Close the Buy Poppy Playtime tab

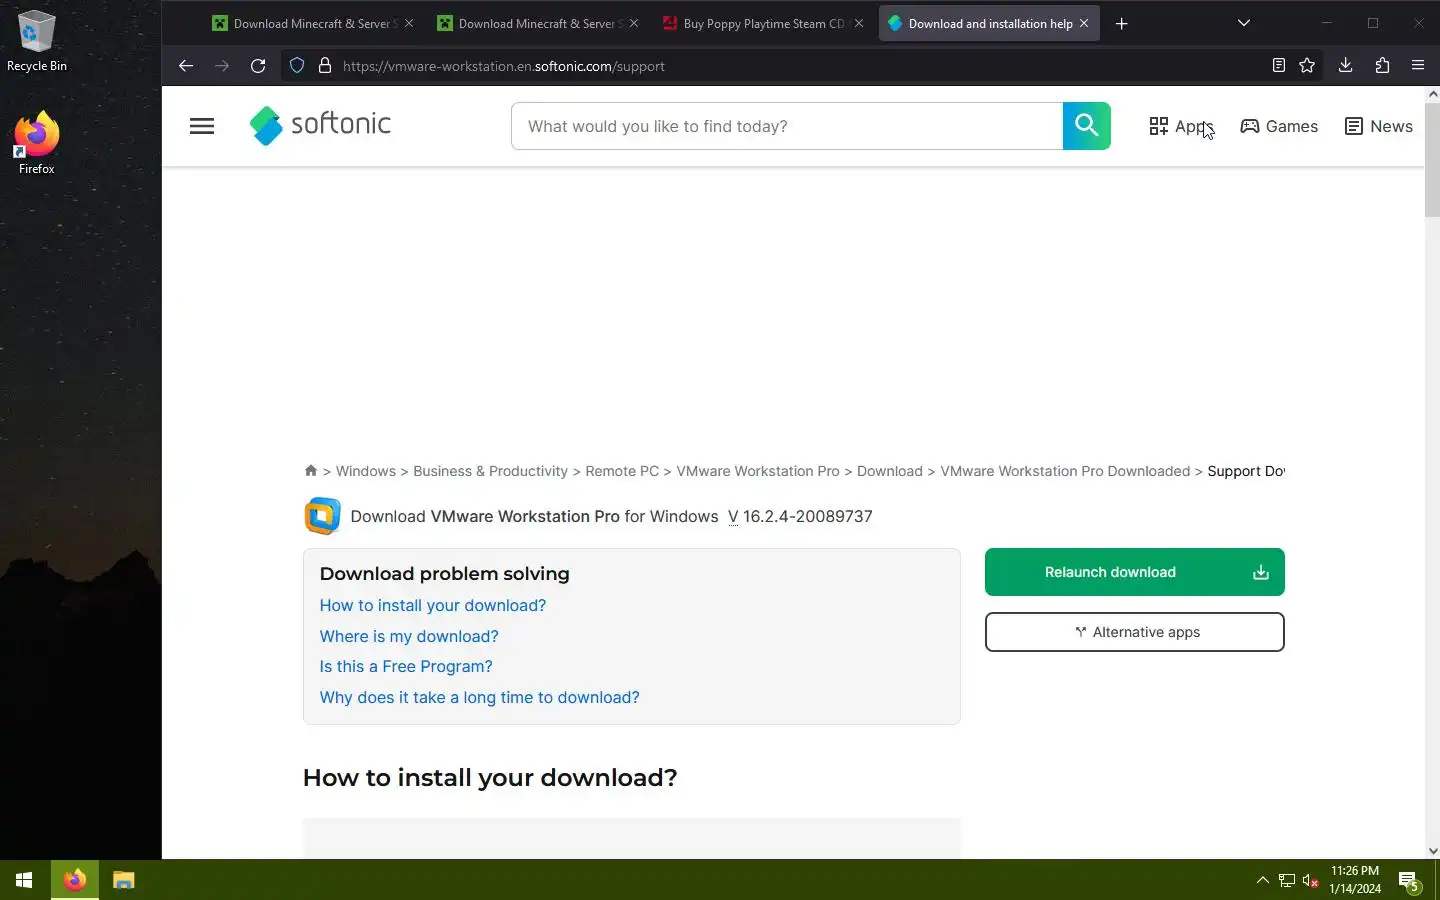(x=859, y=23)
